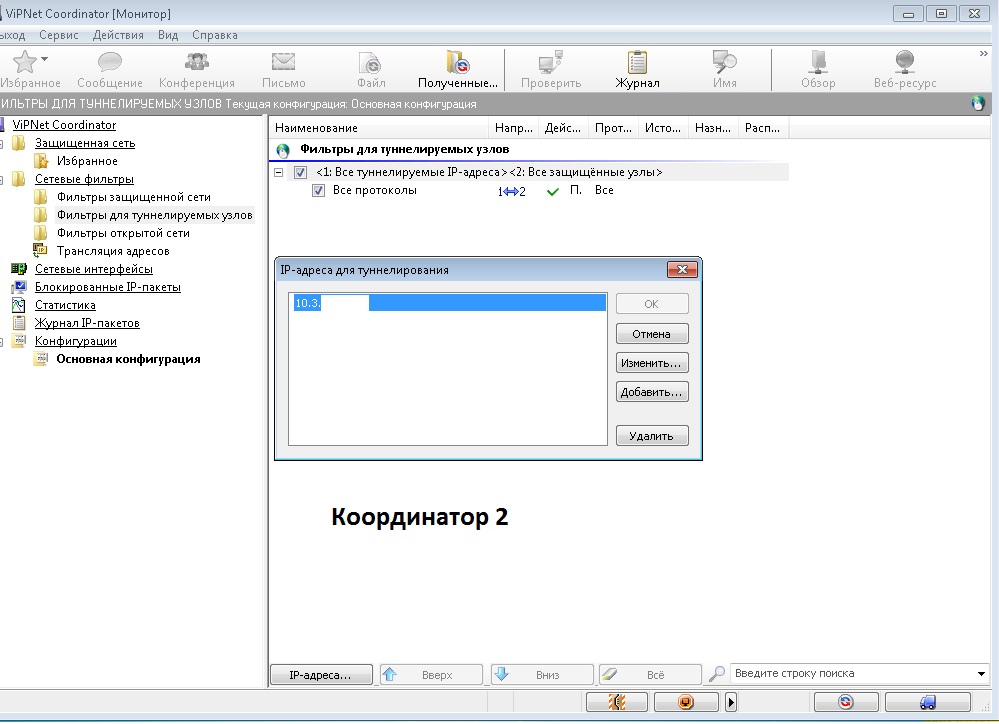The width and height of the screenshot is (999, 724).
Task: Click the globe icon in the header bar
Action: (978, 103)
